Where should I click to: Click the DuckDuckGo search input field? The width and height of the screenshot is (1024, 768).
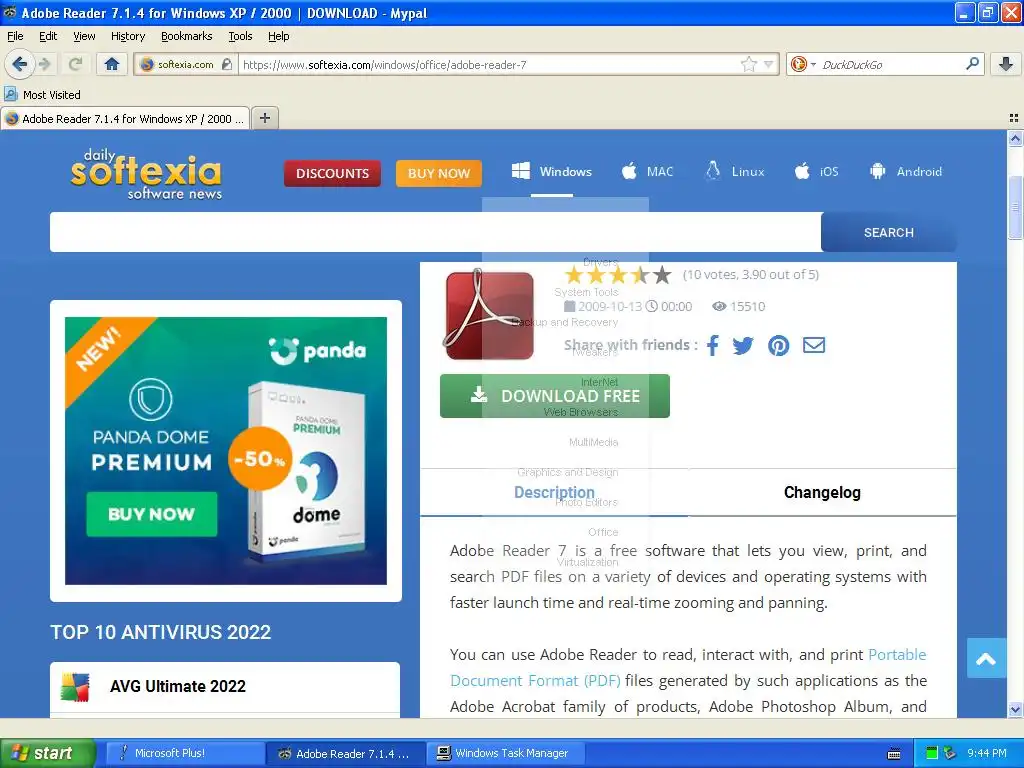click(890, 64)
